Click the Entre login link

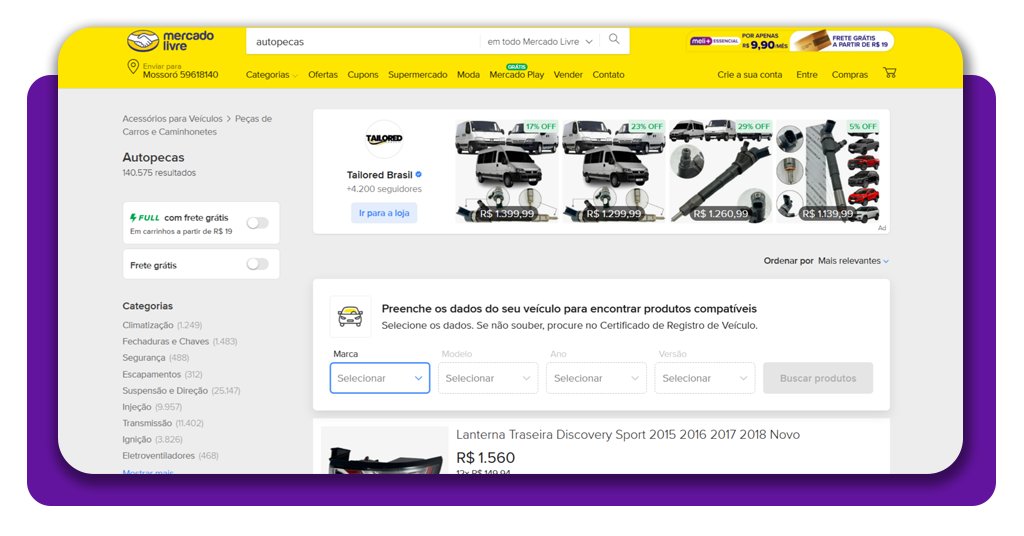tap(807, 75)
